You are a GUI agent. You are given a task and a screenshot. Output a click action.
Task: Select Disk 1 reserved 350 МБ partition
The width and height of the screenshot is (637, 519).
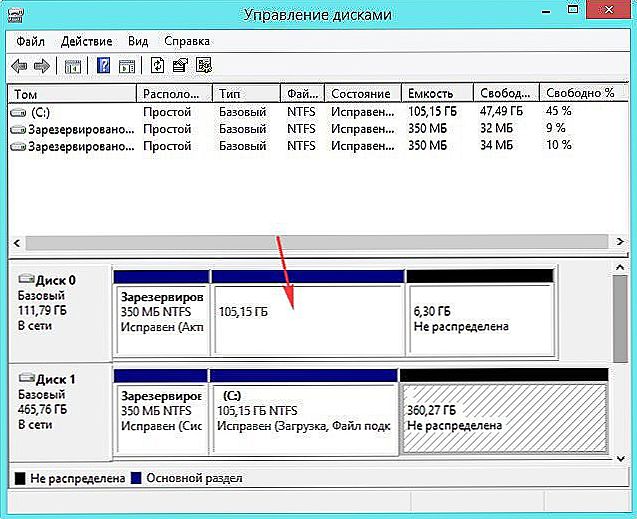pyautogui.click(x=161, y=412)
